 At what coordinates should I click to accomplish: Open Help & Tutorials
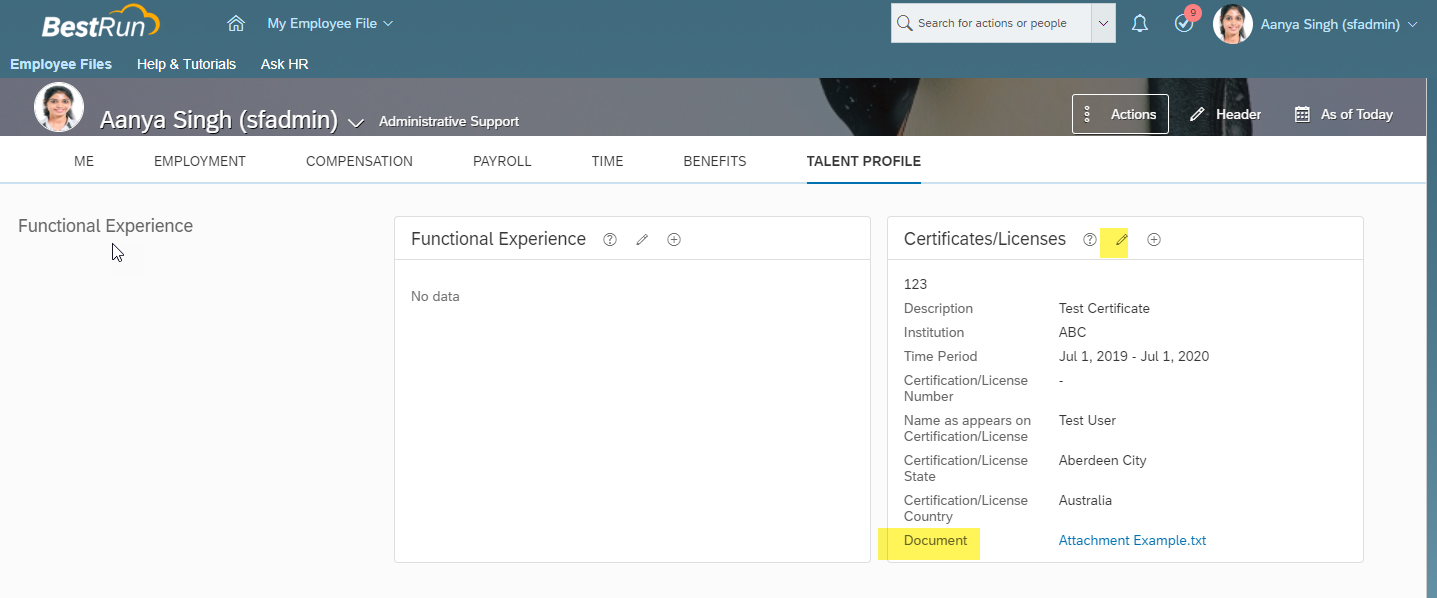186,64
